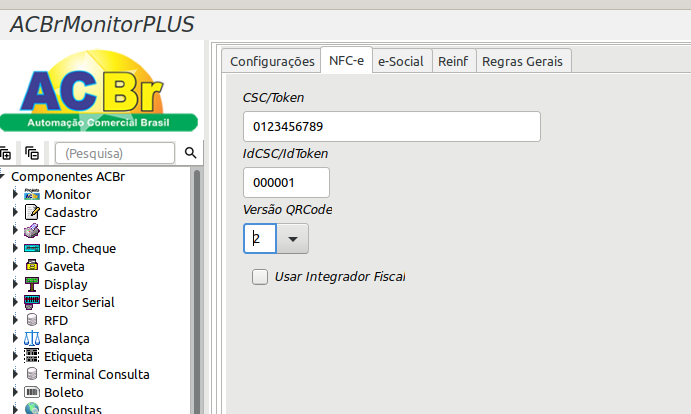
Task: Select Terminal Consulta in the tree
Action: (97, 374)
